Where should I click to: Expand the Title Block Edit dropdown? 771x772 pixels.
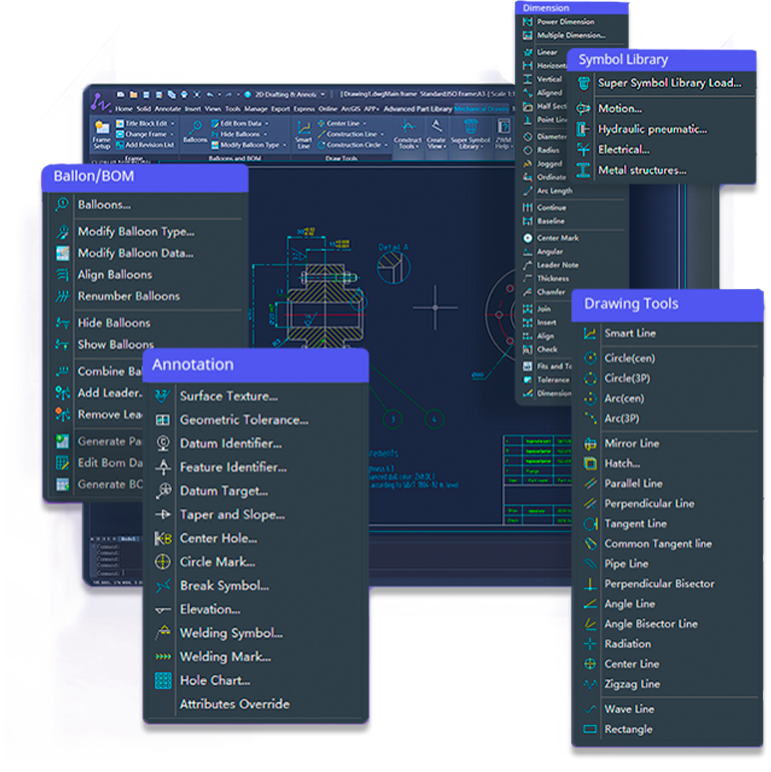coord(173,123)
